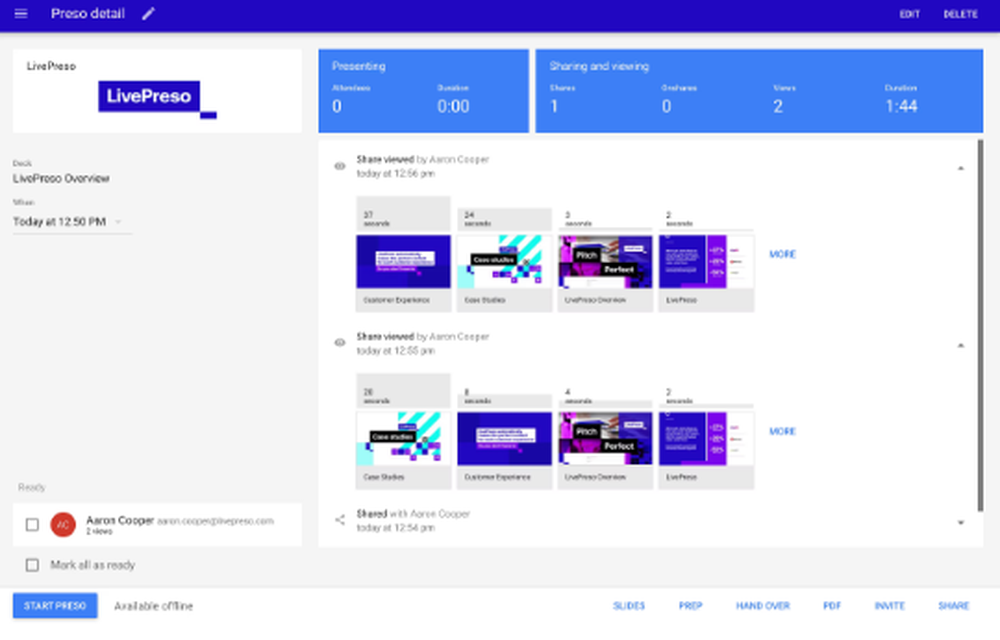
Task: Click the PDF button
Action: [x=832, y=606]
